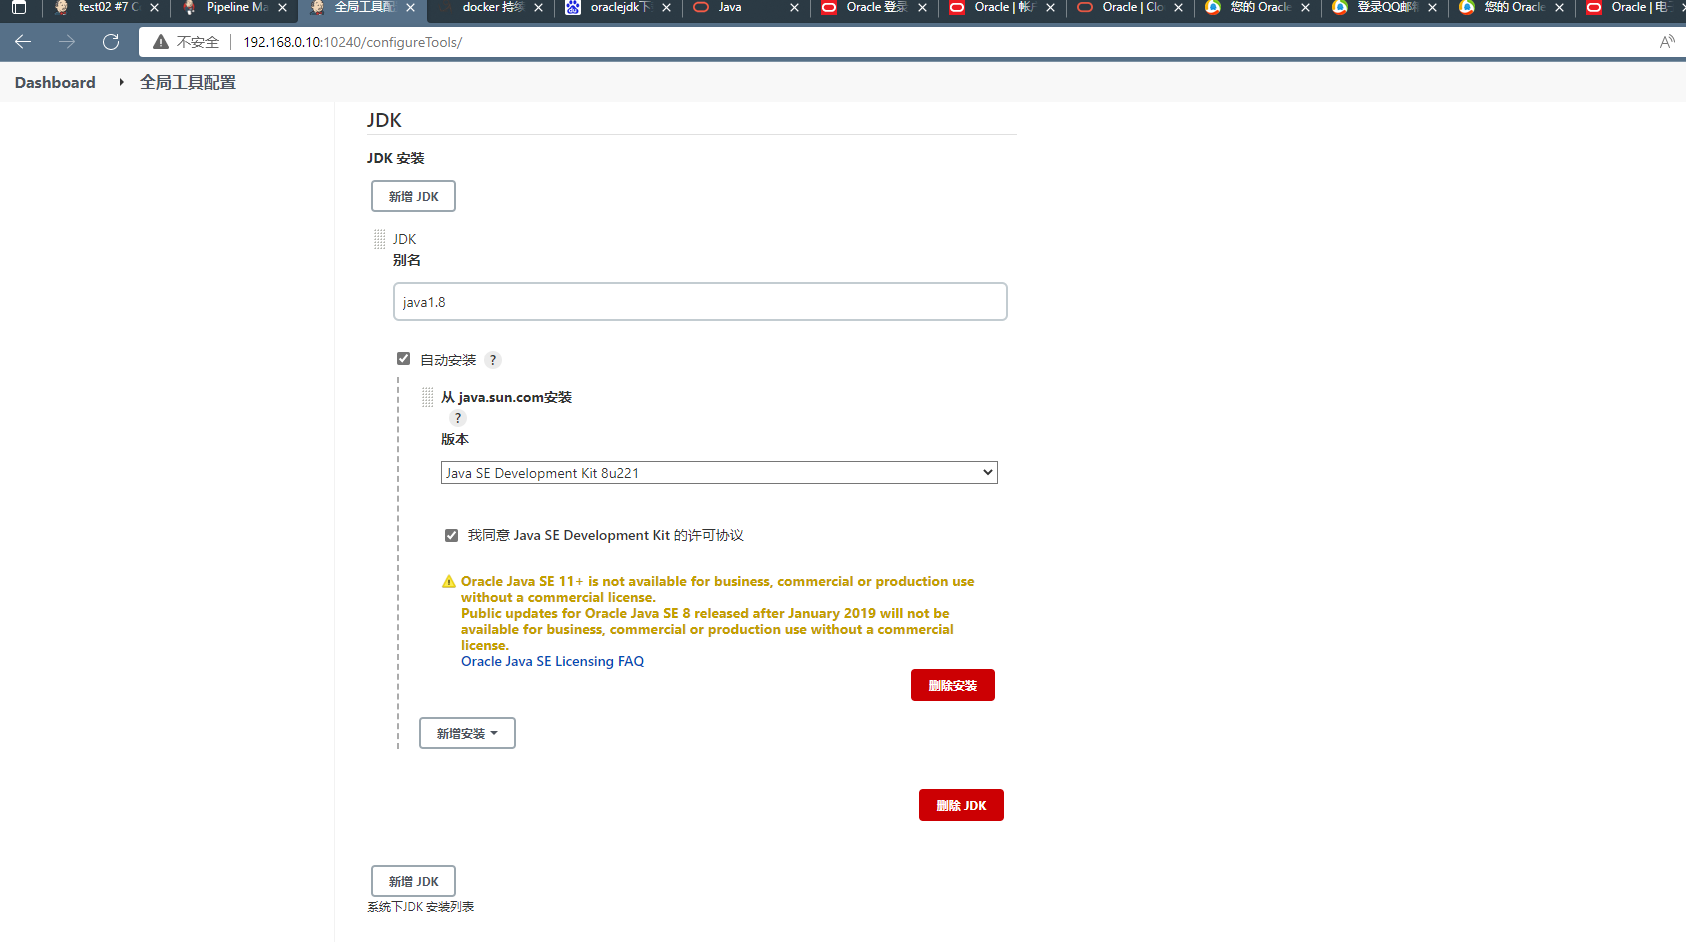Expand the 新增安装 dropdown button
Viewport: 1686px width, 942px height.
coord(467,733)
